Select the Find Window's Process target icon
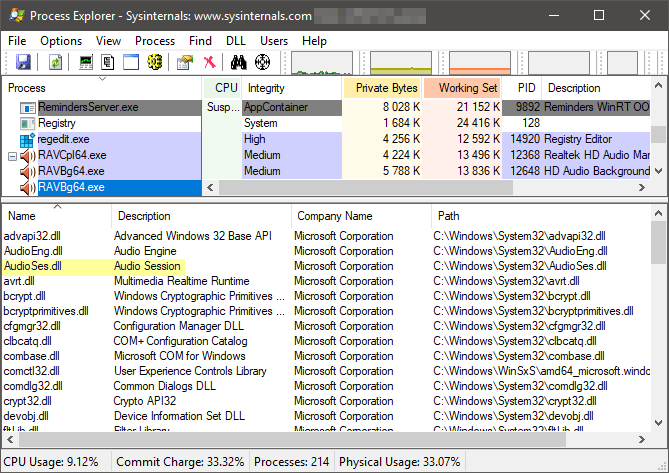 [x=262, y=62]
